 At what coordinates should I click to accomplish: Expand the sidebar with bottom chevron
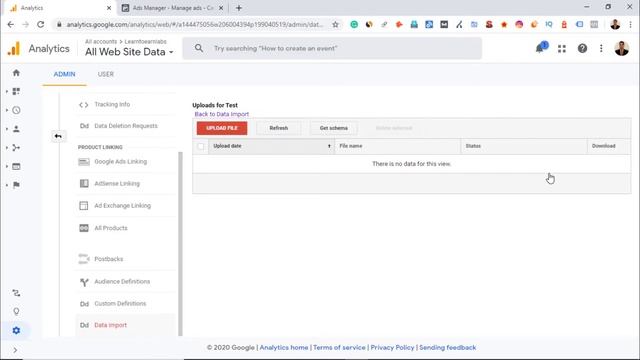[x=15, y=350]
